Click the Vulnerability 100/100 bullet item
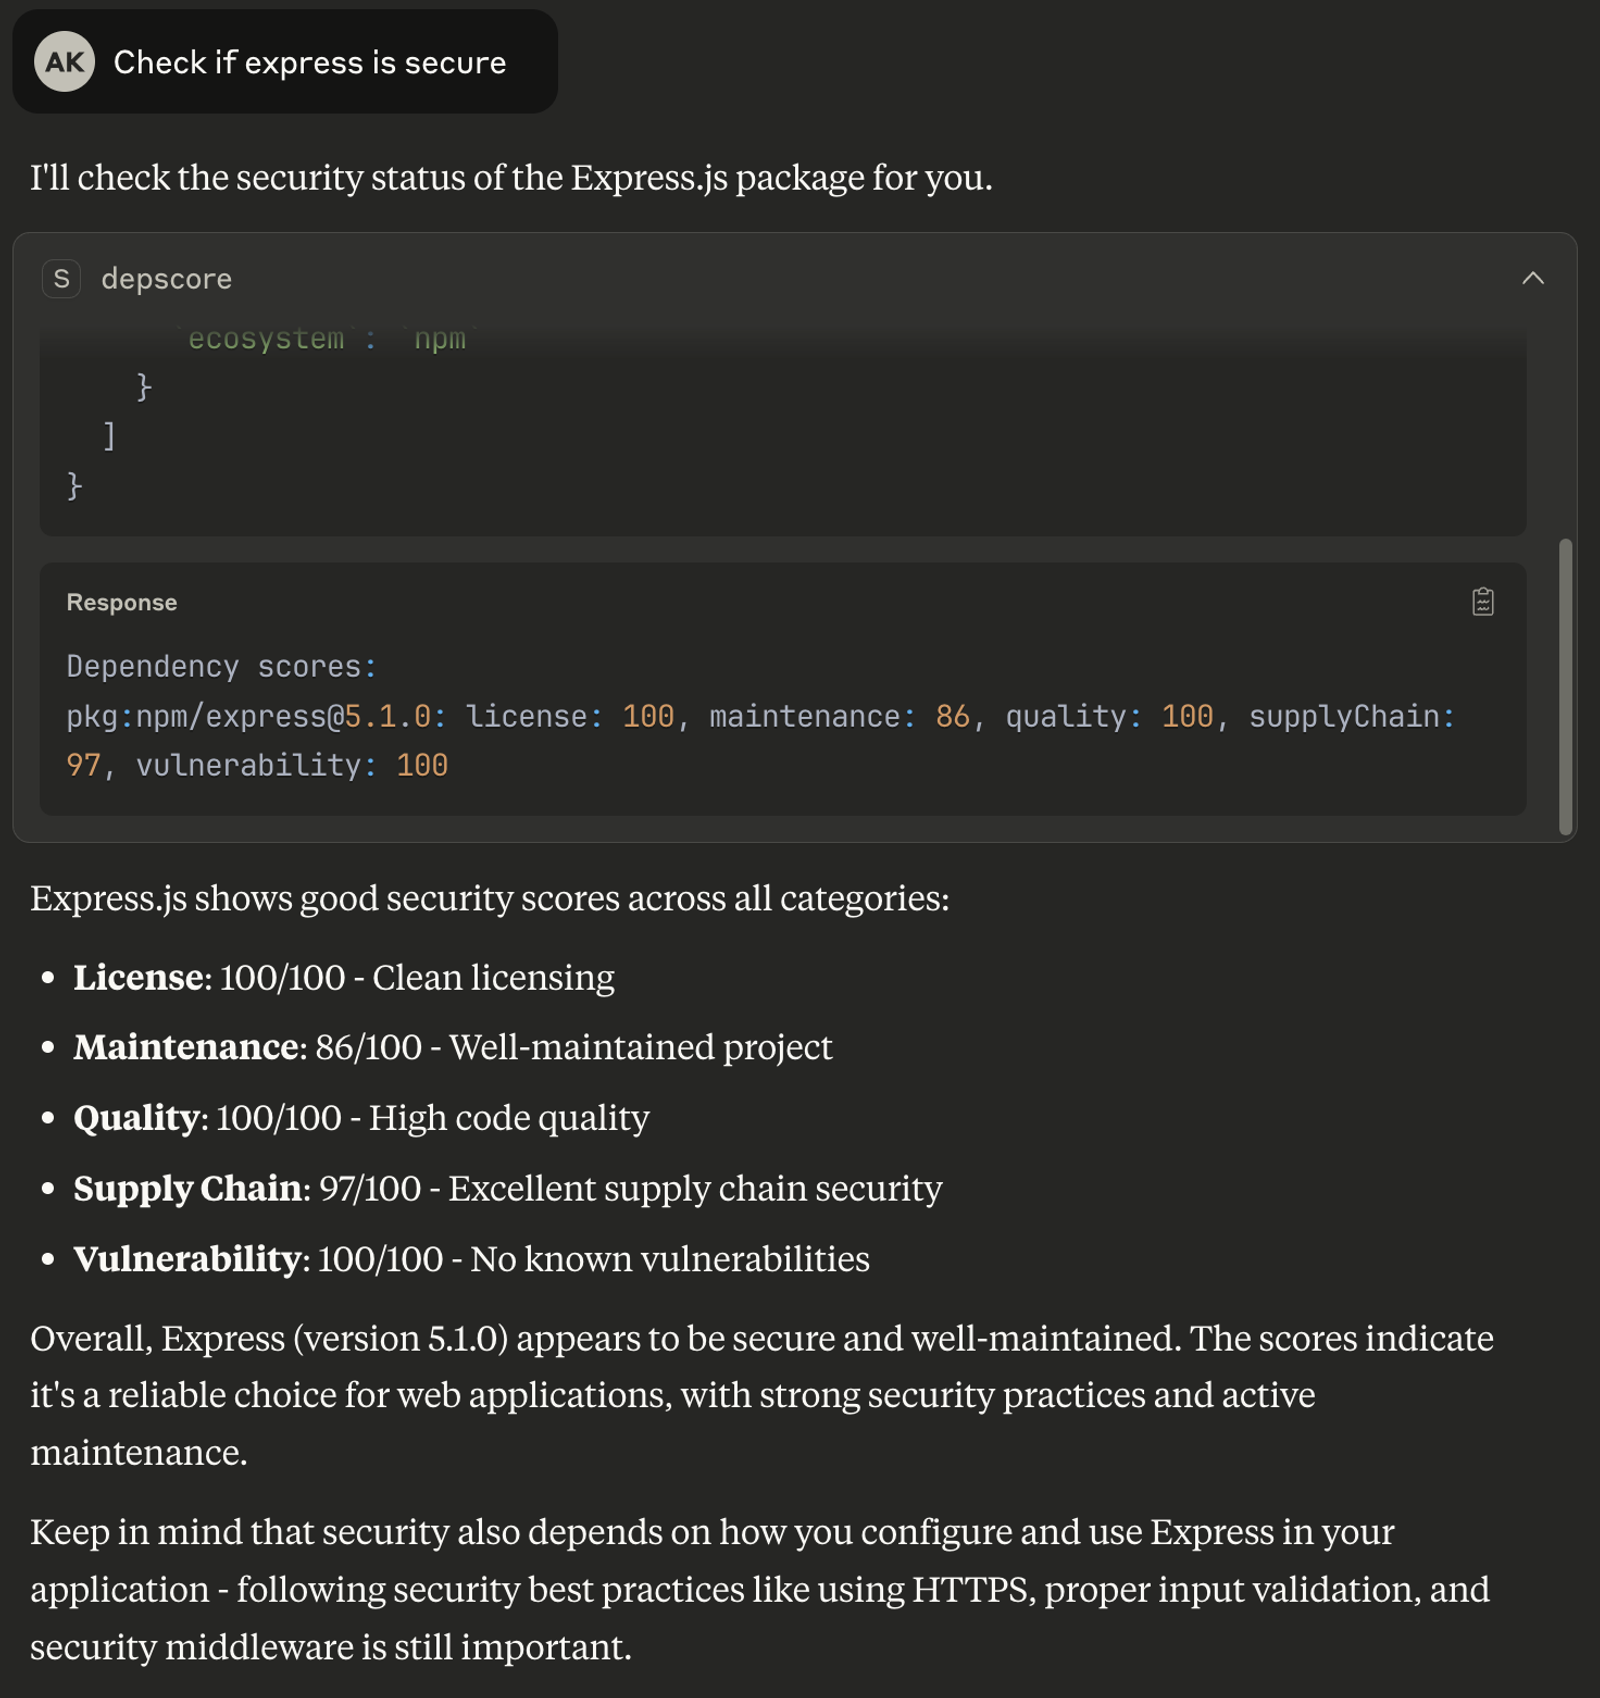The image size is (1600, 1698). [471, 1258]
